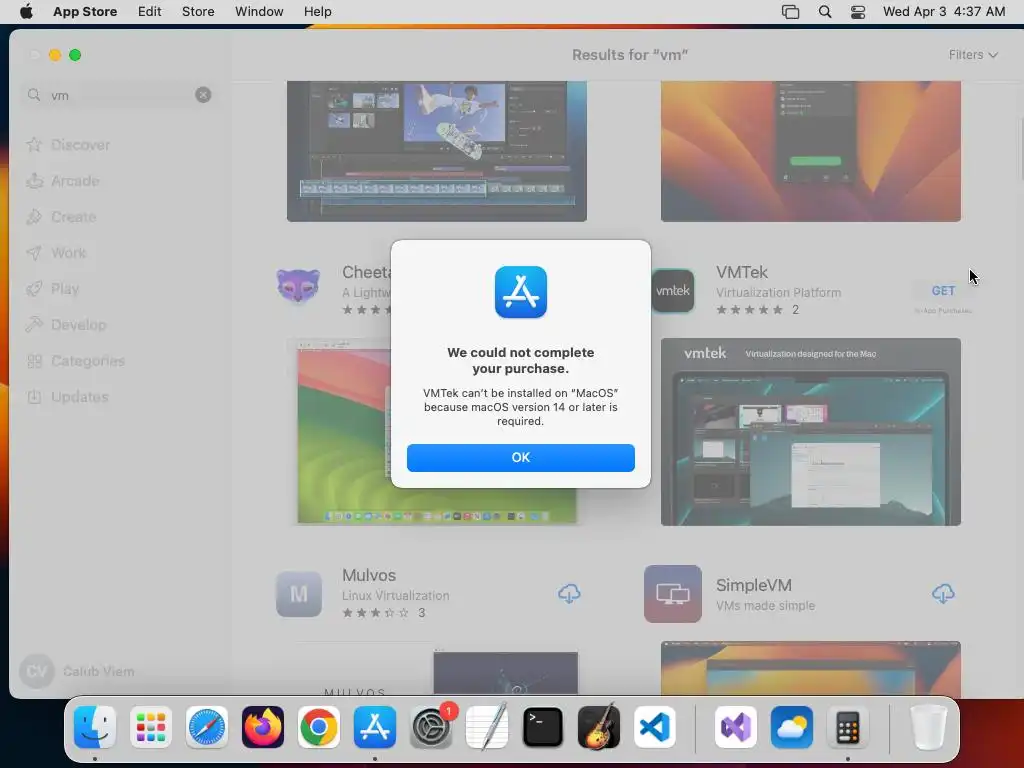The width and height of the screenshot is (1024, 768).
Task: Open Terminal from the Dock
Action: click(543, 727)
